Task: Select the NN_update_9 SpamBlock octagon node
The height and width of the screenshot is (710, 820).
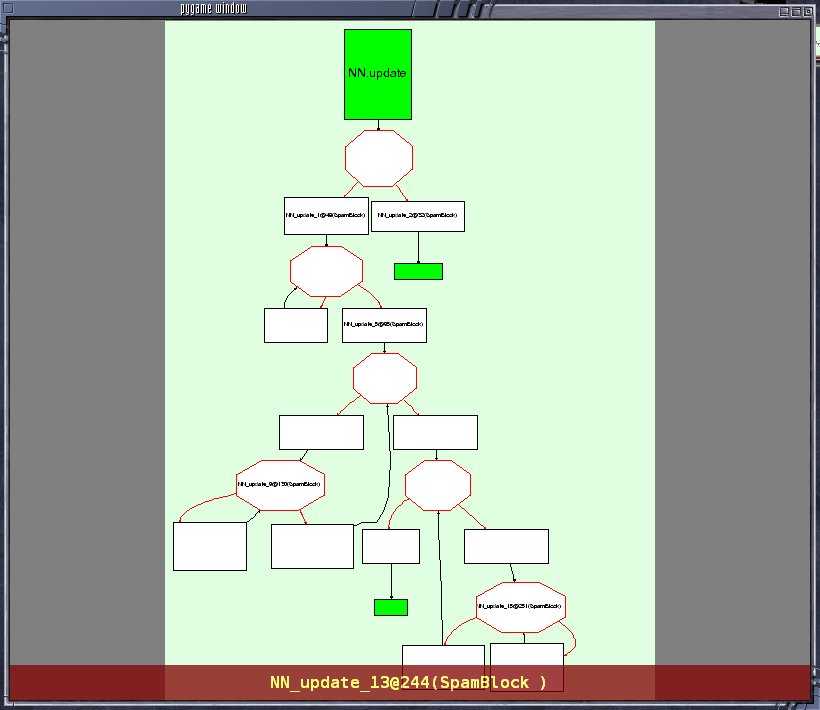Action: click(280, 485)
